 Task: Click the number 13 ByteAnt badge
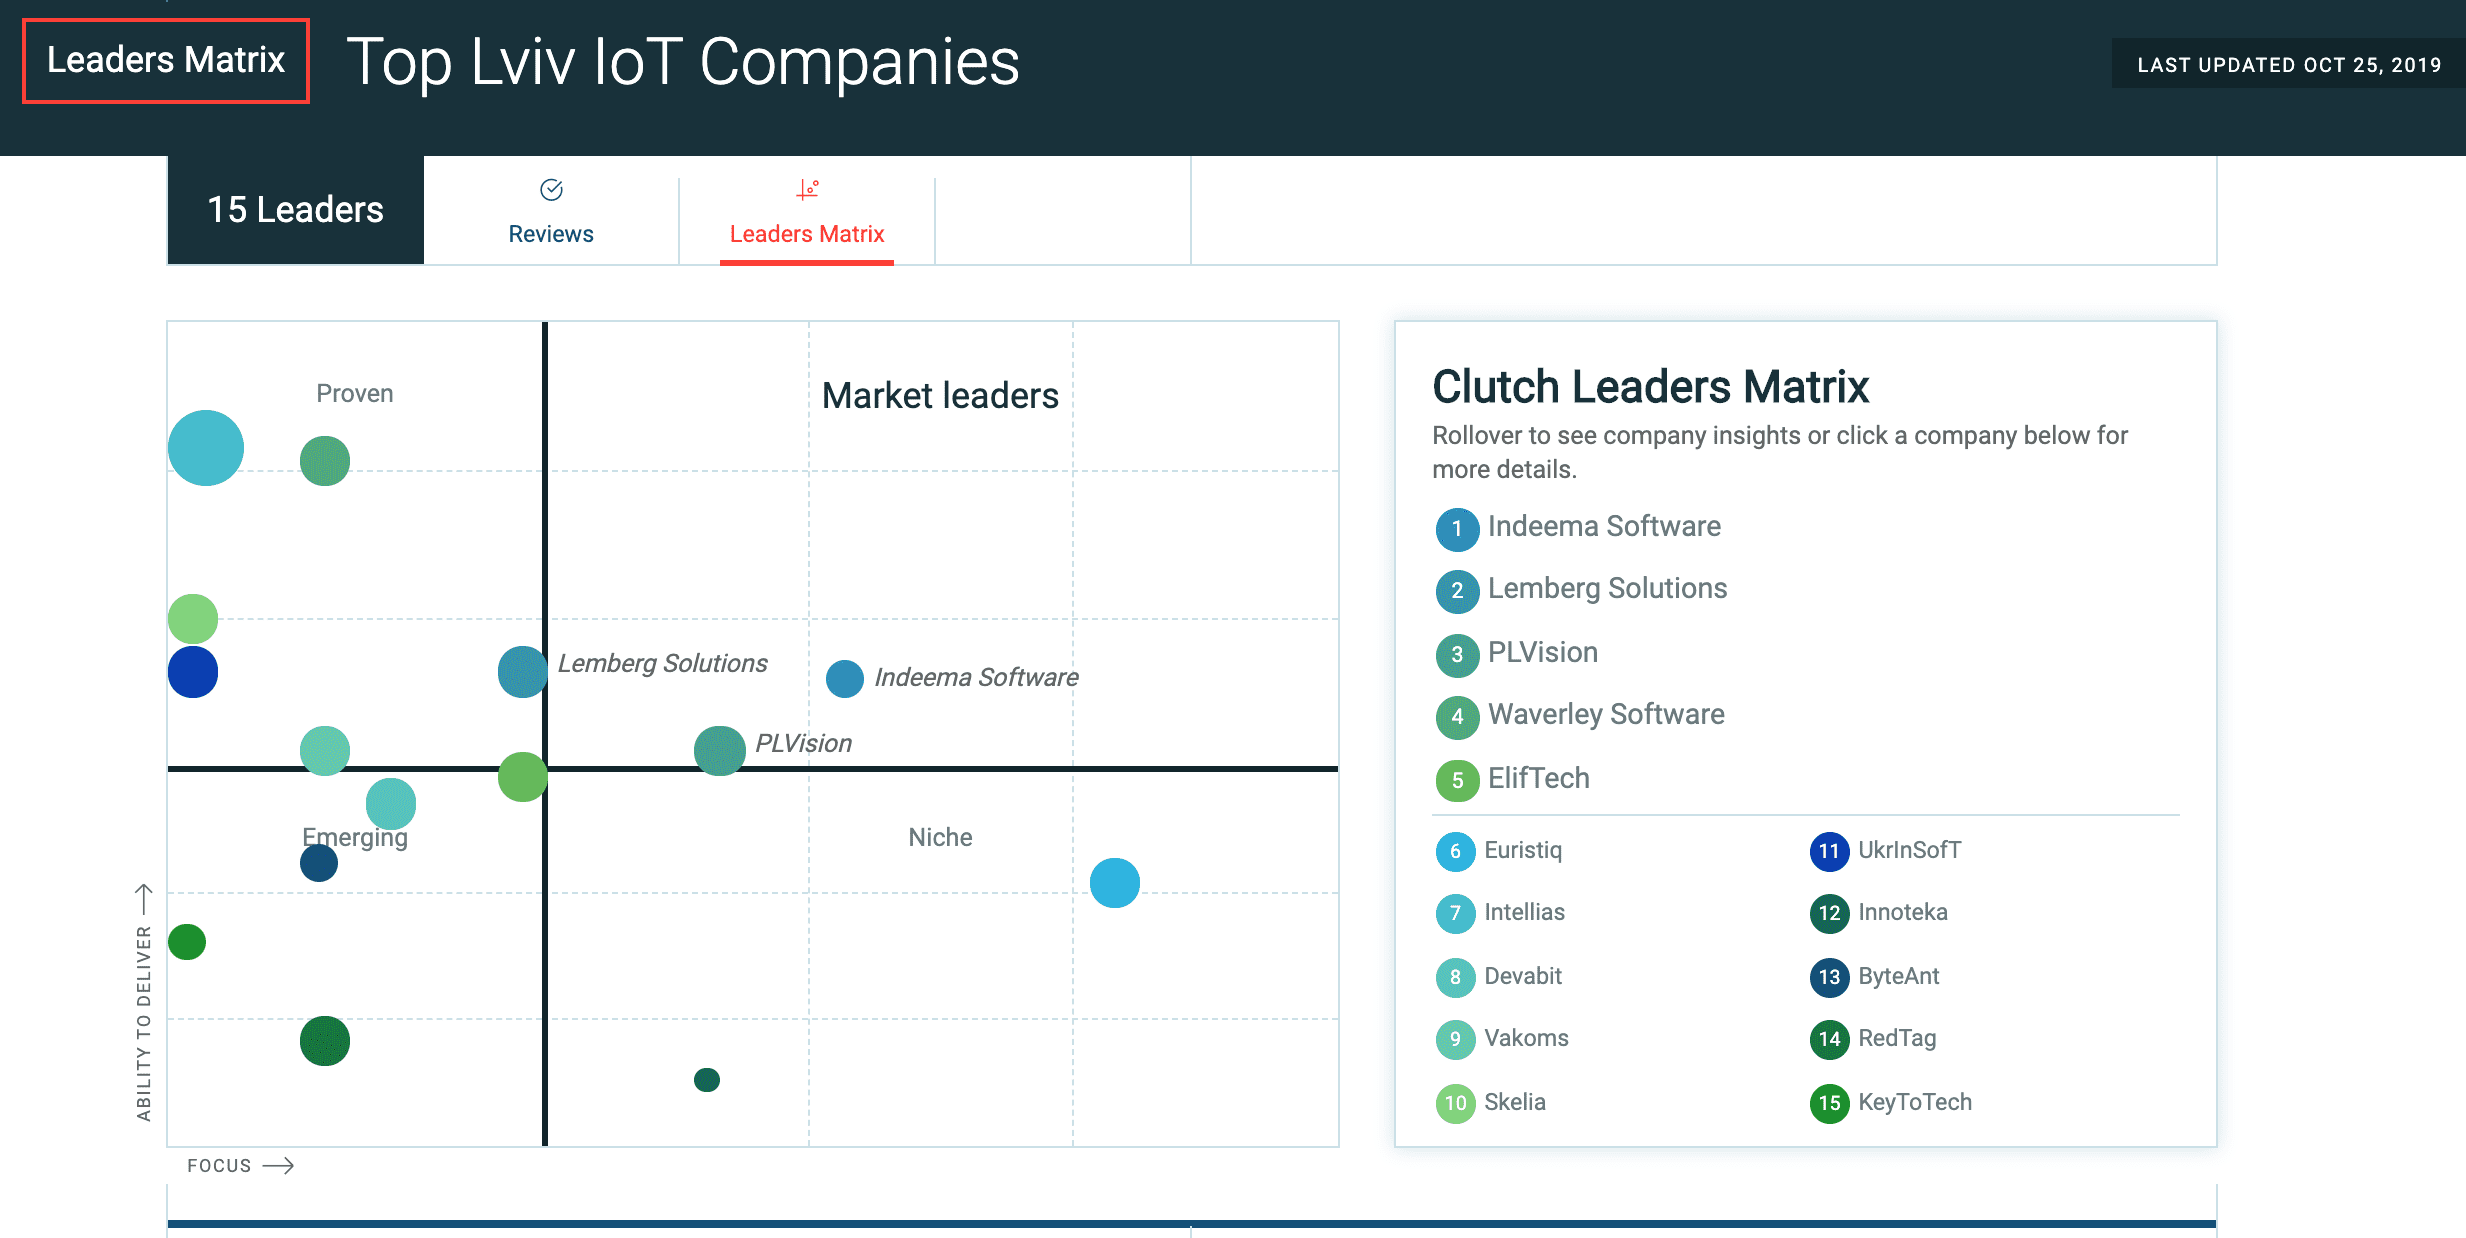(x=1829, y=977)
